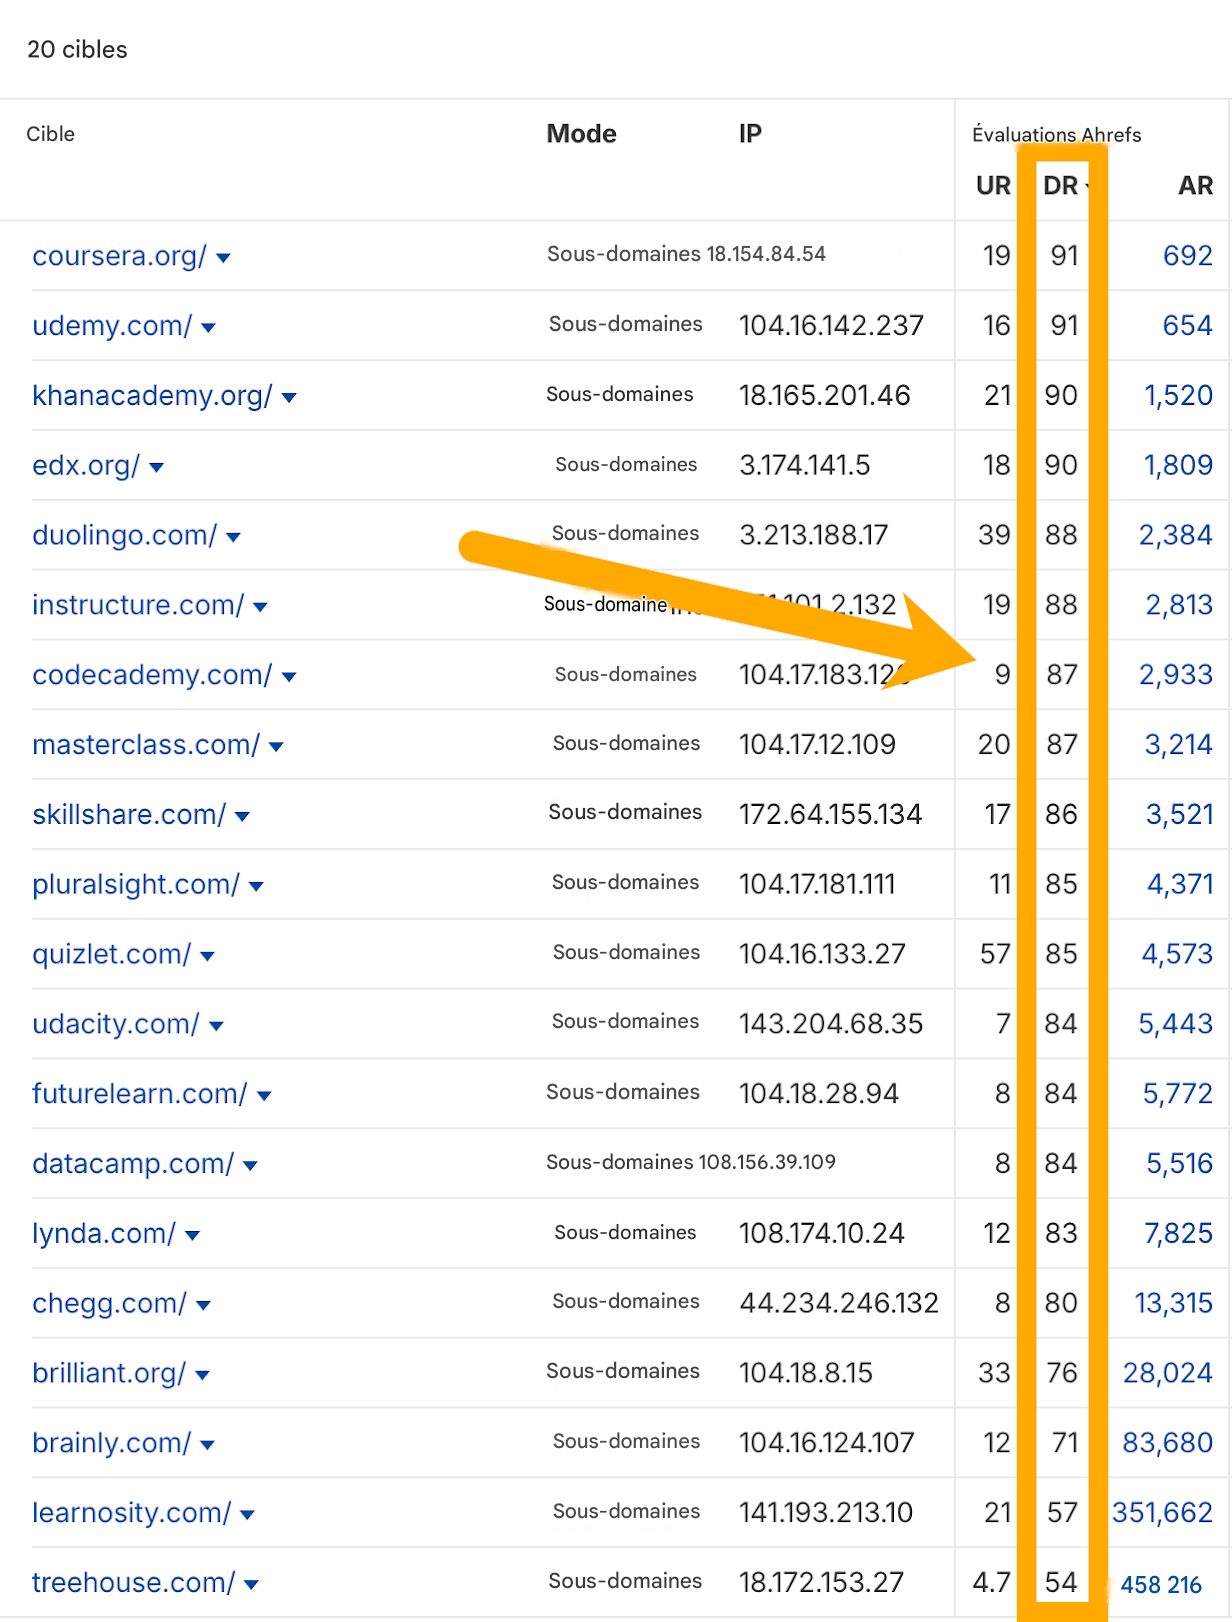The width and height of the screenshot is (1232, 1622).
Task: Sort the table by AR column
Action: 1195,186
